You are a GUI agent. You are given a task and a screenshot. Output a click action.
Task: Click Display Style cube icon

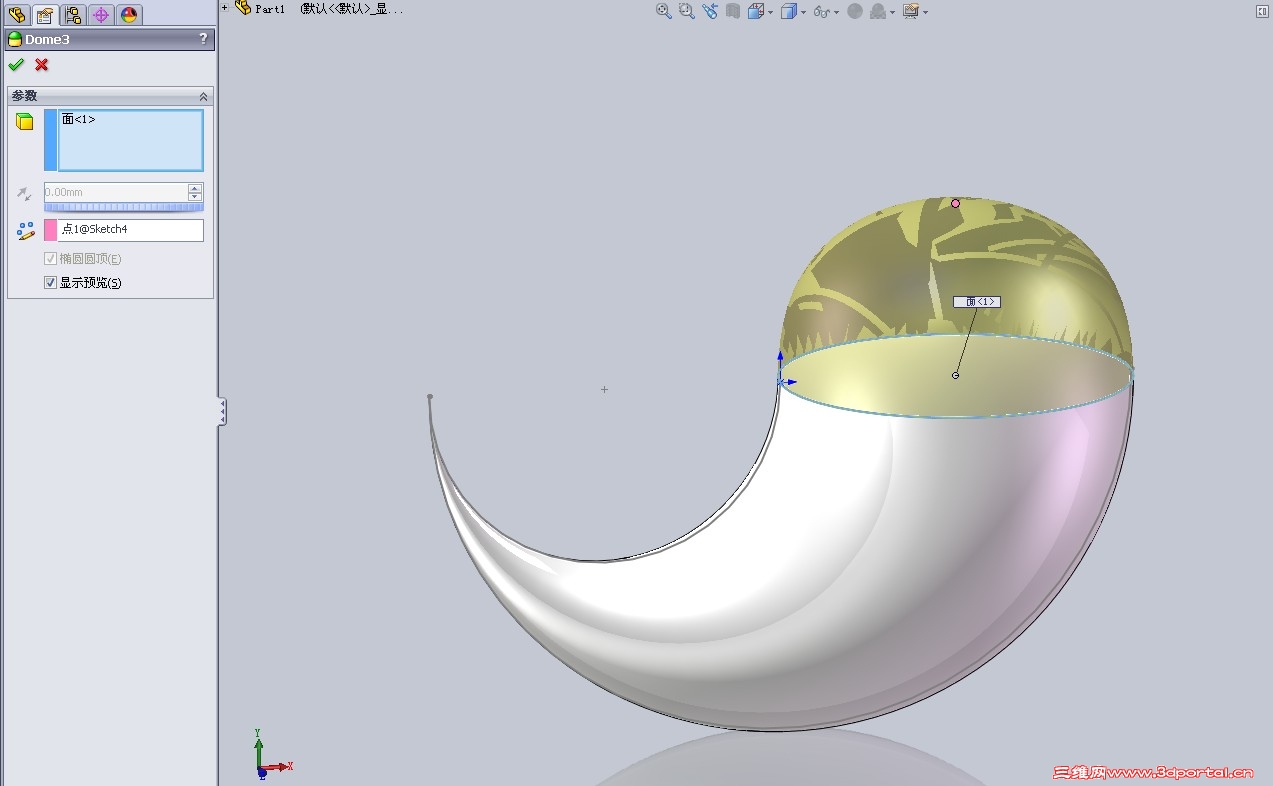tap(789, 11)
